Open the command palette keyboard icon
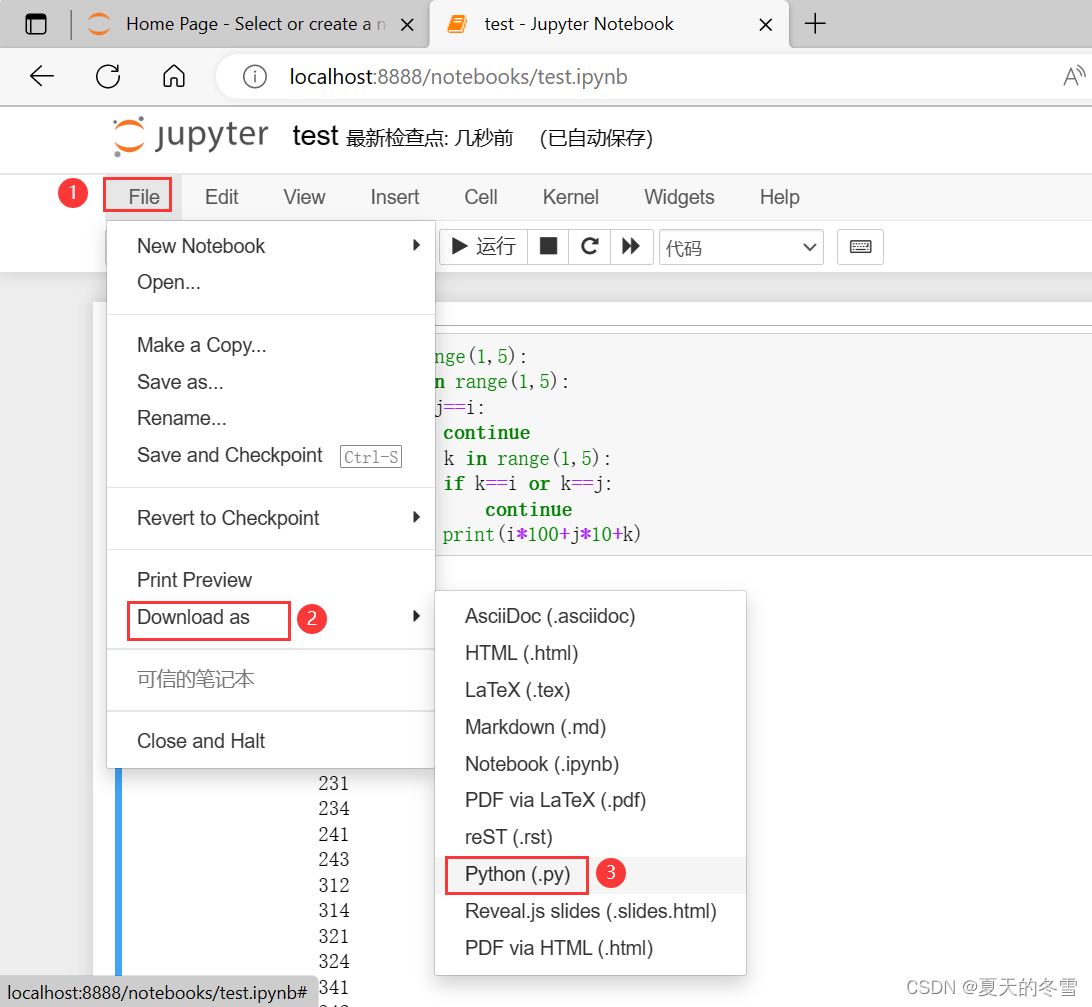The image size is (1092, 1007). 860,247
